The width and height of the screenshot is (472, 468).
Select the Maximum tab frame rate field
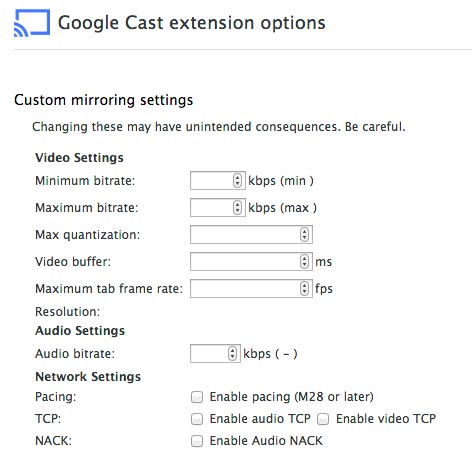(x=251, y=288)
